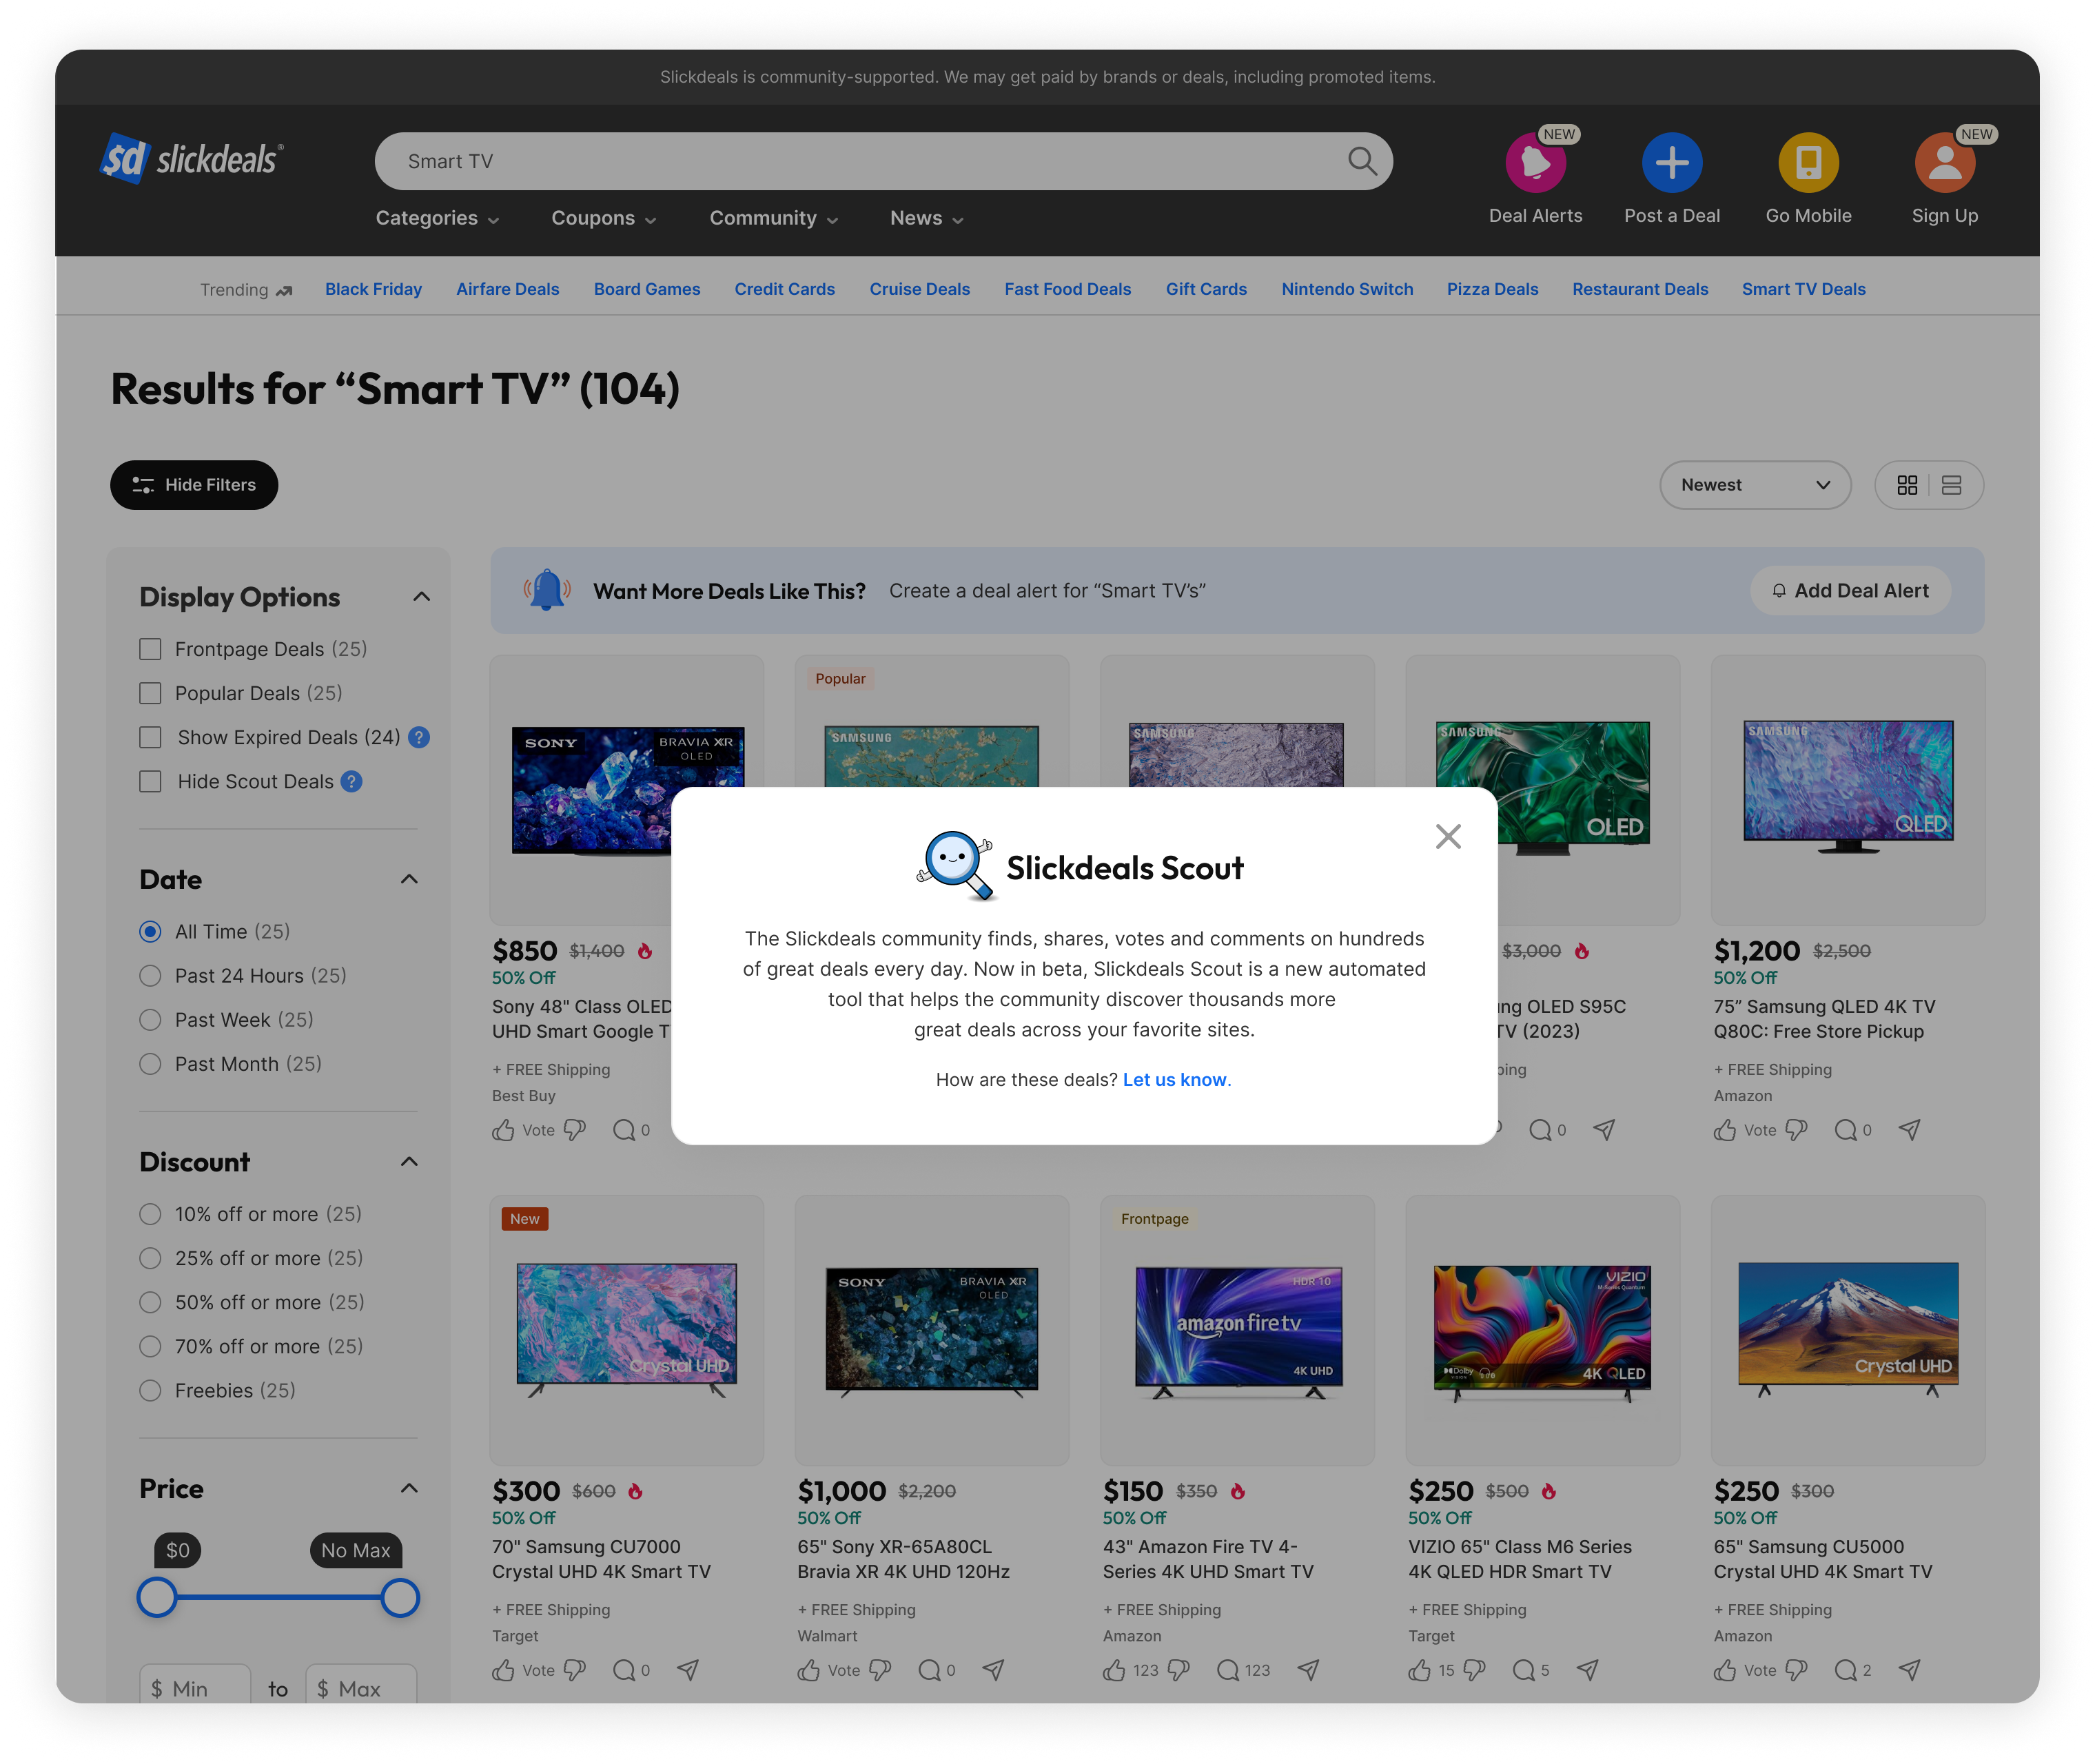Open 123 comments on Amazon Fire TV deal
Viewport: 2095px width, 1764px height.
1243,1670
